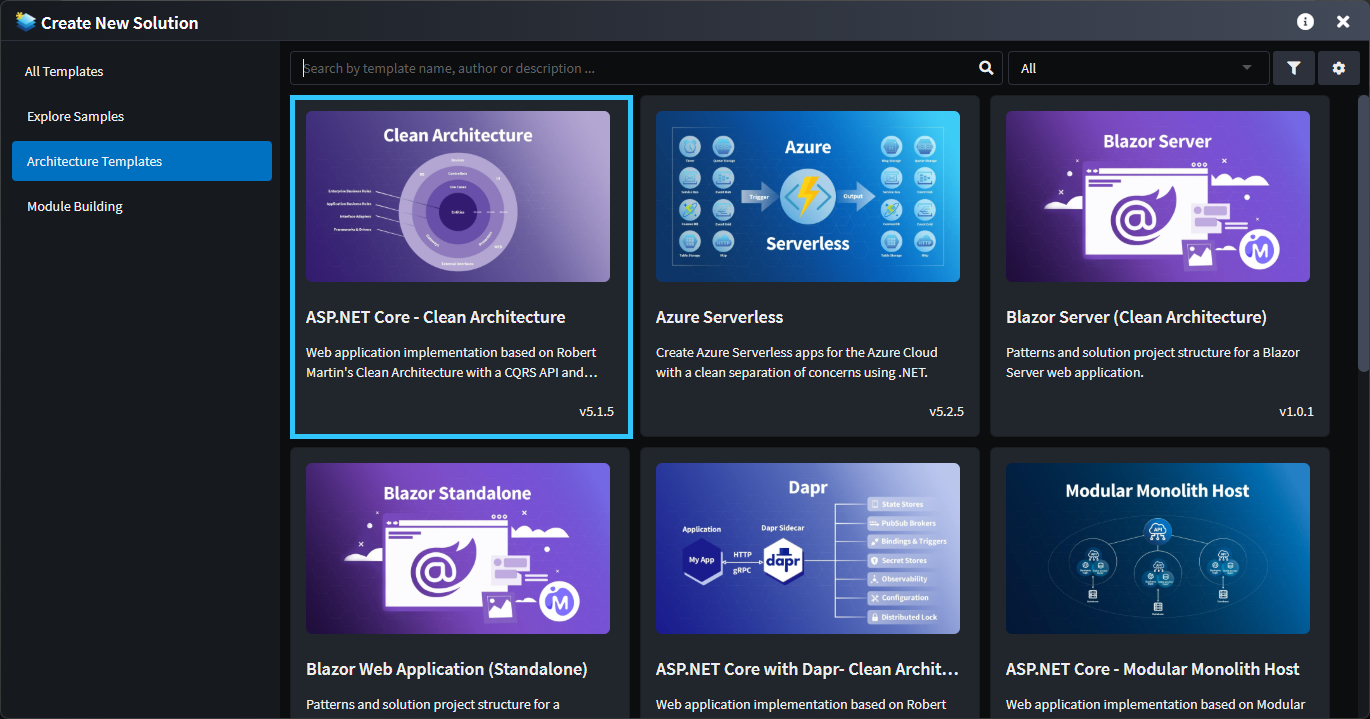Open the settings gear button

coord(1339,68)
